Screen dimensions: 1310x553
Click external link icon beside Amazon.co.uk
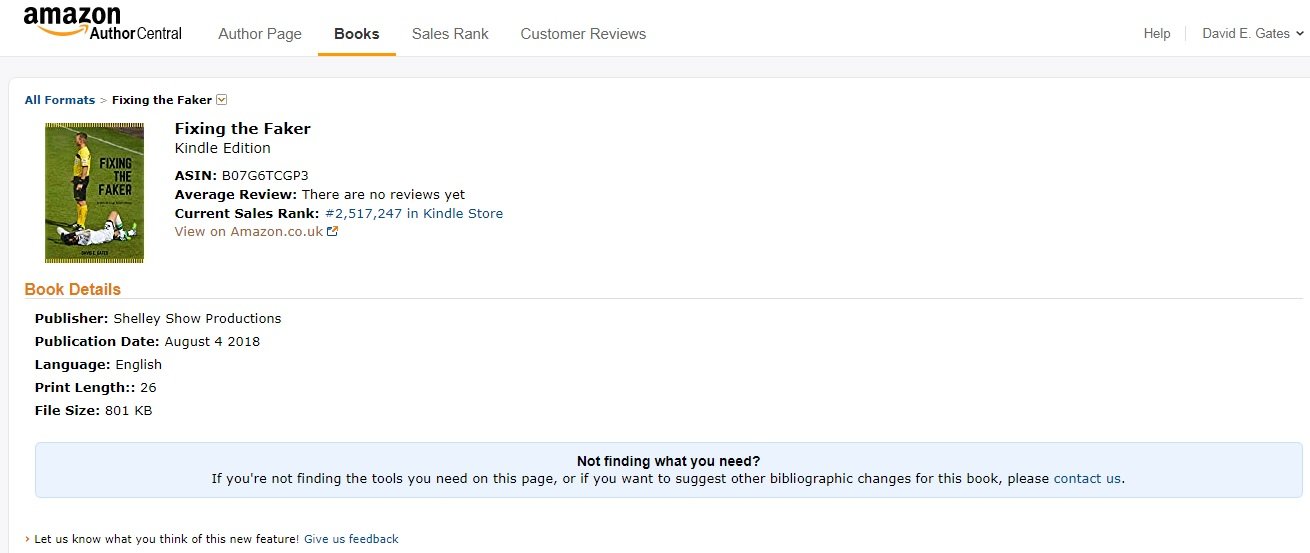click(333, 232)
